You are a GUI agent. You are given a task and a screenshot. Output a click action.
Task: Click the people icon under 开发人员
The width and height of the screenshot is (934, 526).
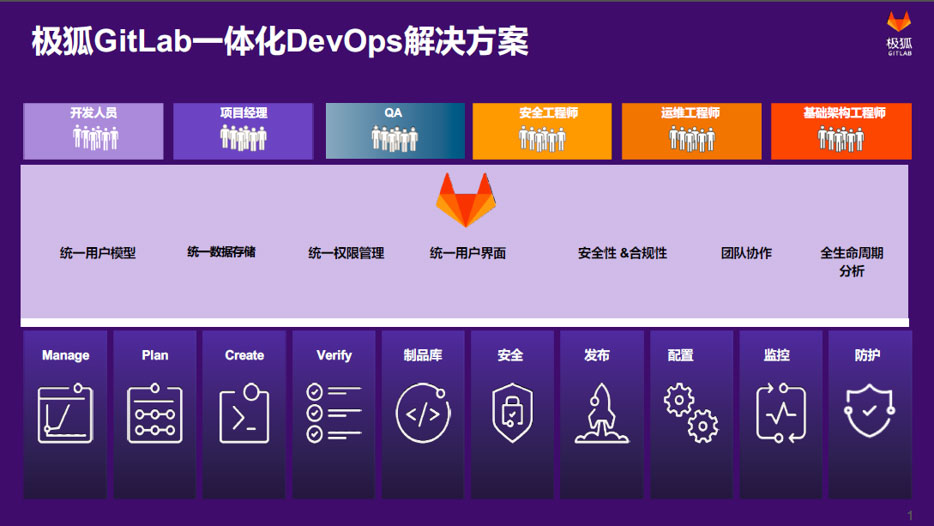[x=95, y=138]
